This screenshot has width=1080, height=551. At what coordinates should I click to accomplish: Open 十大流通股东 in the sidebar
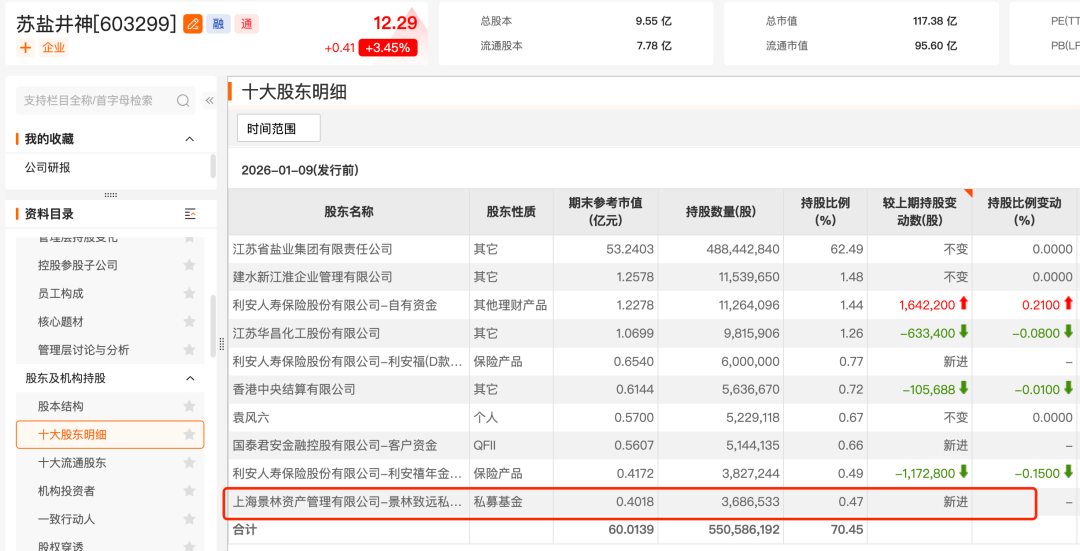[x=72, y=463]
